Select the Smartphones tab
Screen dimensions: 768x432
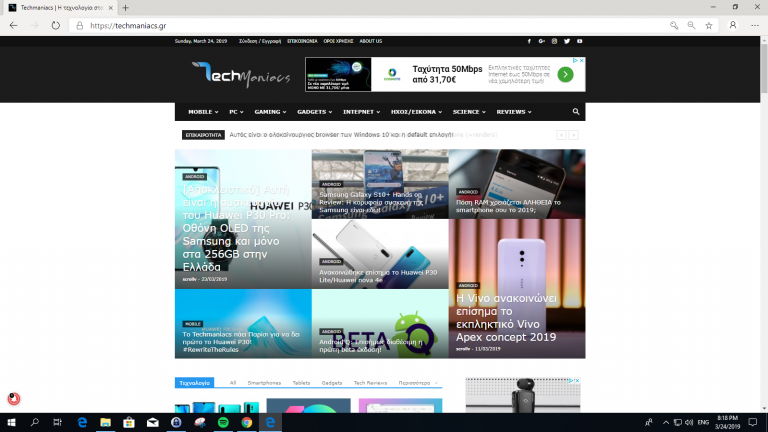pyautogui.click(x=264, y=383)
